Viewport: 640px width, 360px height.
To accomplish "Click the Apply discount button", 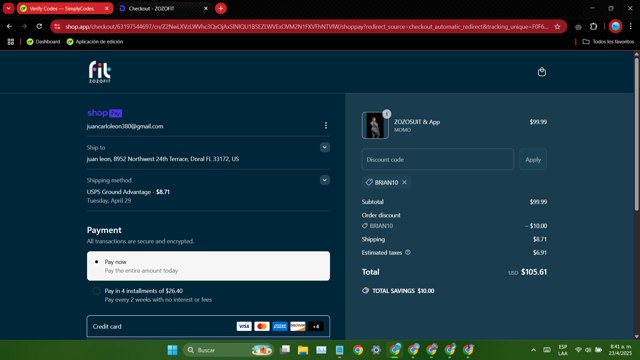I will click(533, 160).
